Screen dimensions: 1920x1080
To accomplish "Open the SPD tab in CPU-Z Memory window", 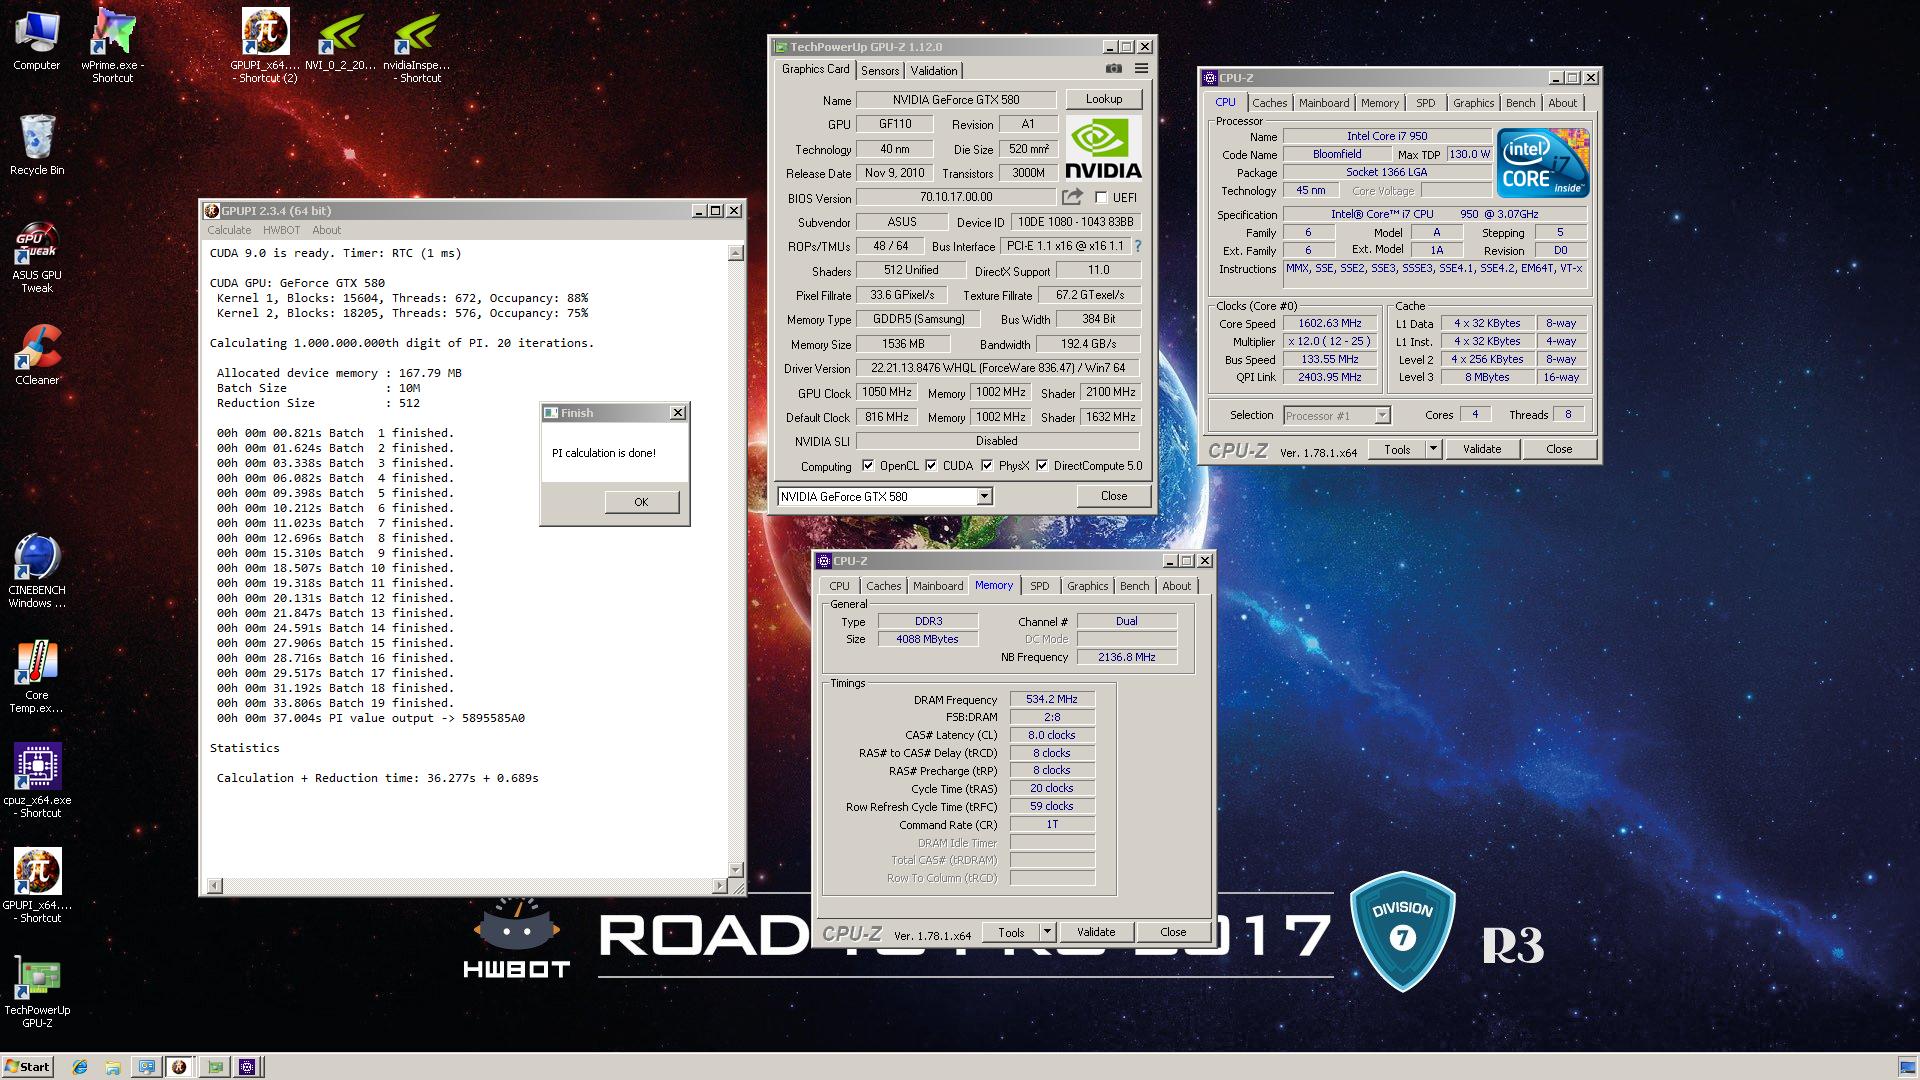I will point(1040,586).
